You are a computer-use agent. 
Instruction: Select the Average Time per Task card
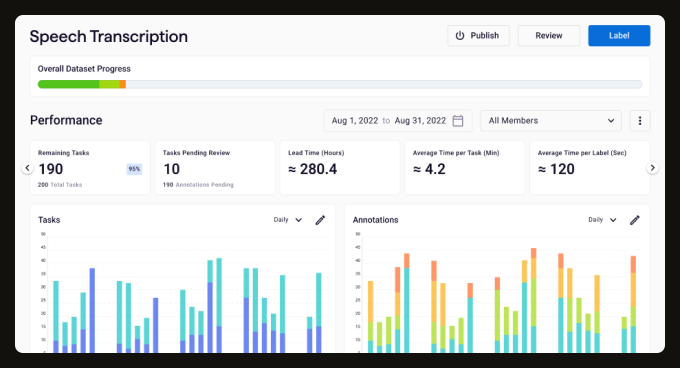point(465,167)
